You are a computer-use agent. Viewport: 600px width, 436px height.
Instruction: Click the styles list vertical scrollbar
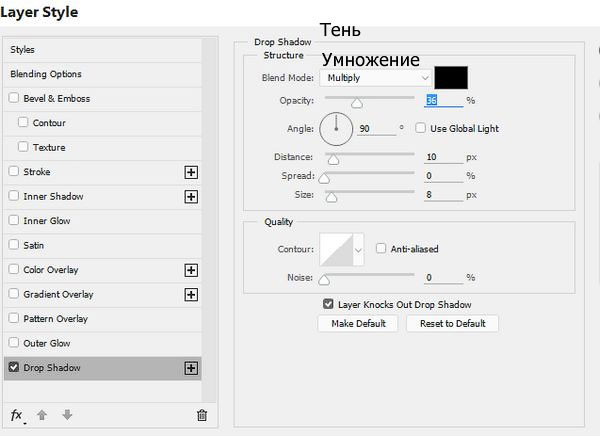coord(209,220)
